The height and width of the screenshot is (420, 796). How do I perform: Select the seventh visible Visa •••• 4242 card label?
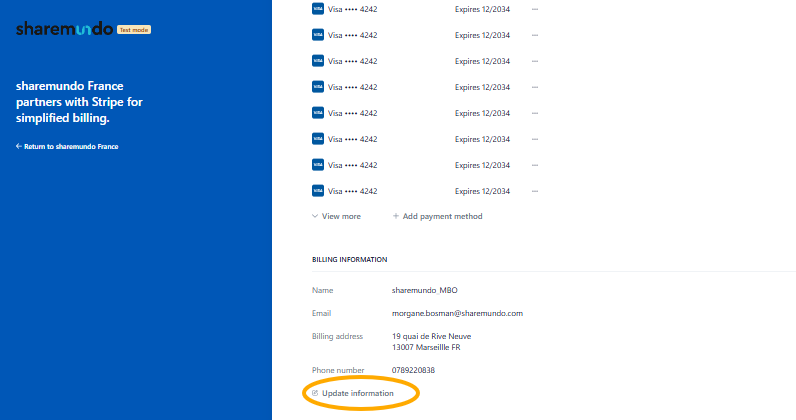click(352, 165)
